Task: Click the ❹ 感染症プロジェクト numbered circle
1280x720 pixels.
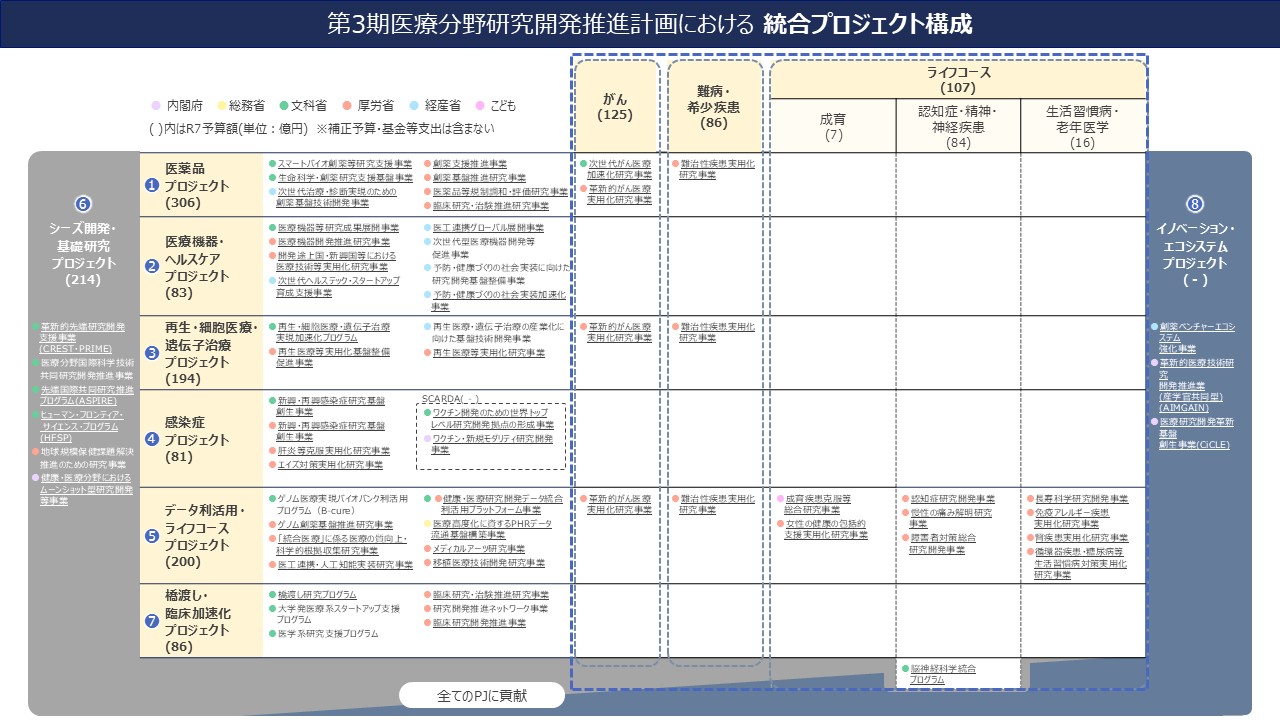Action: [x=151, y=437]
